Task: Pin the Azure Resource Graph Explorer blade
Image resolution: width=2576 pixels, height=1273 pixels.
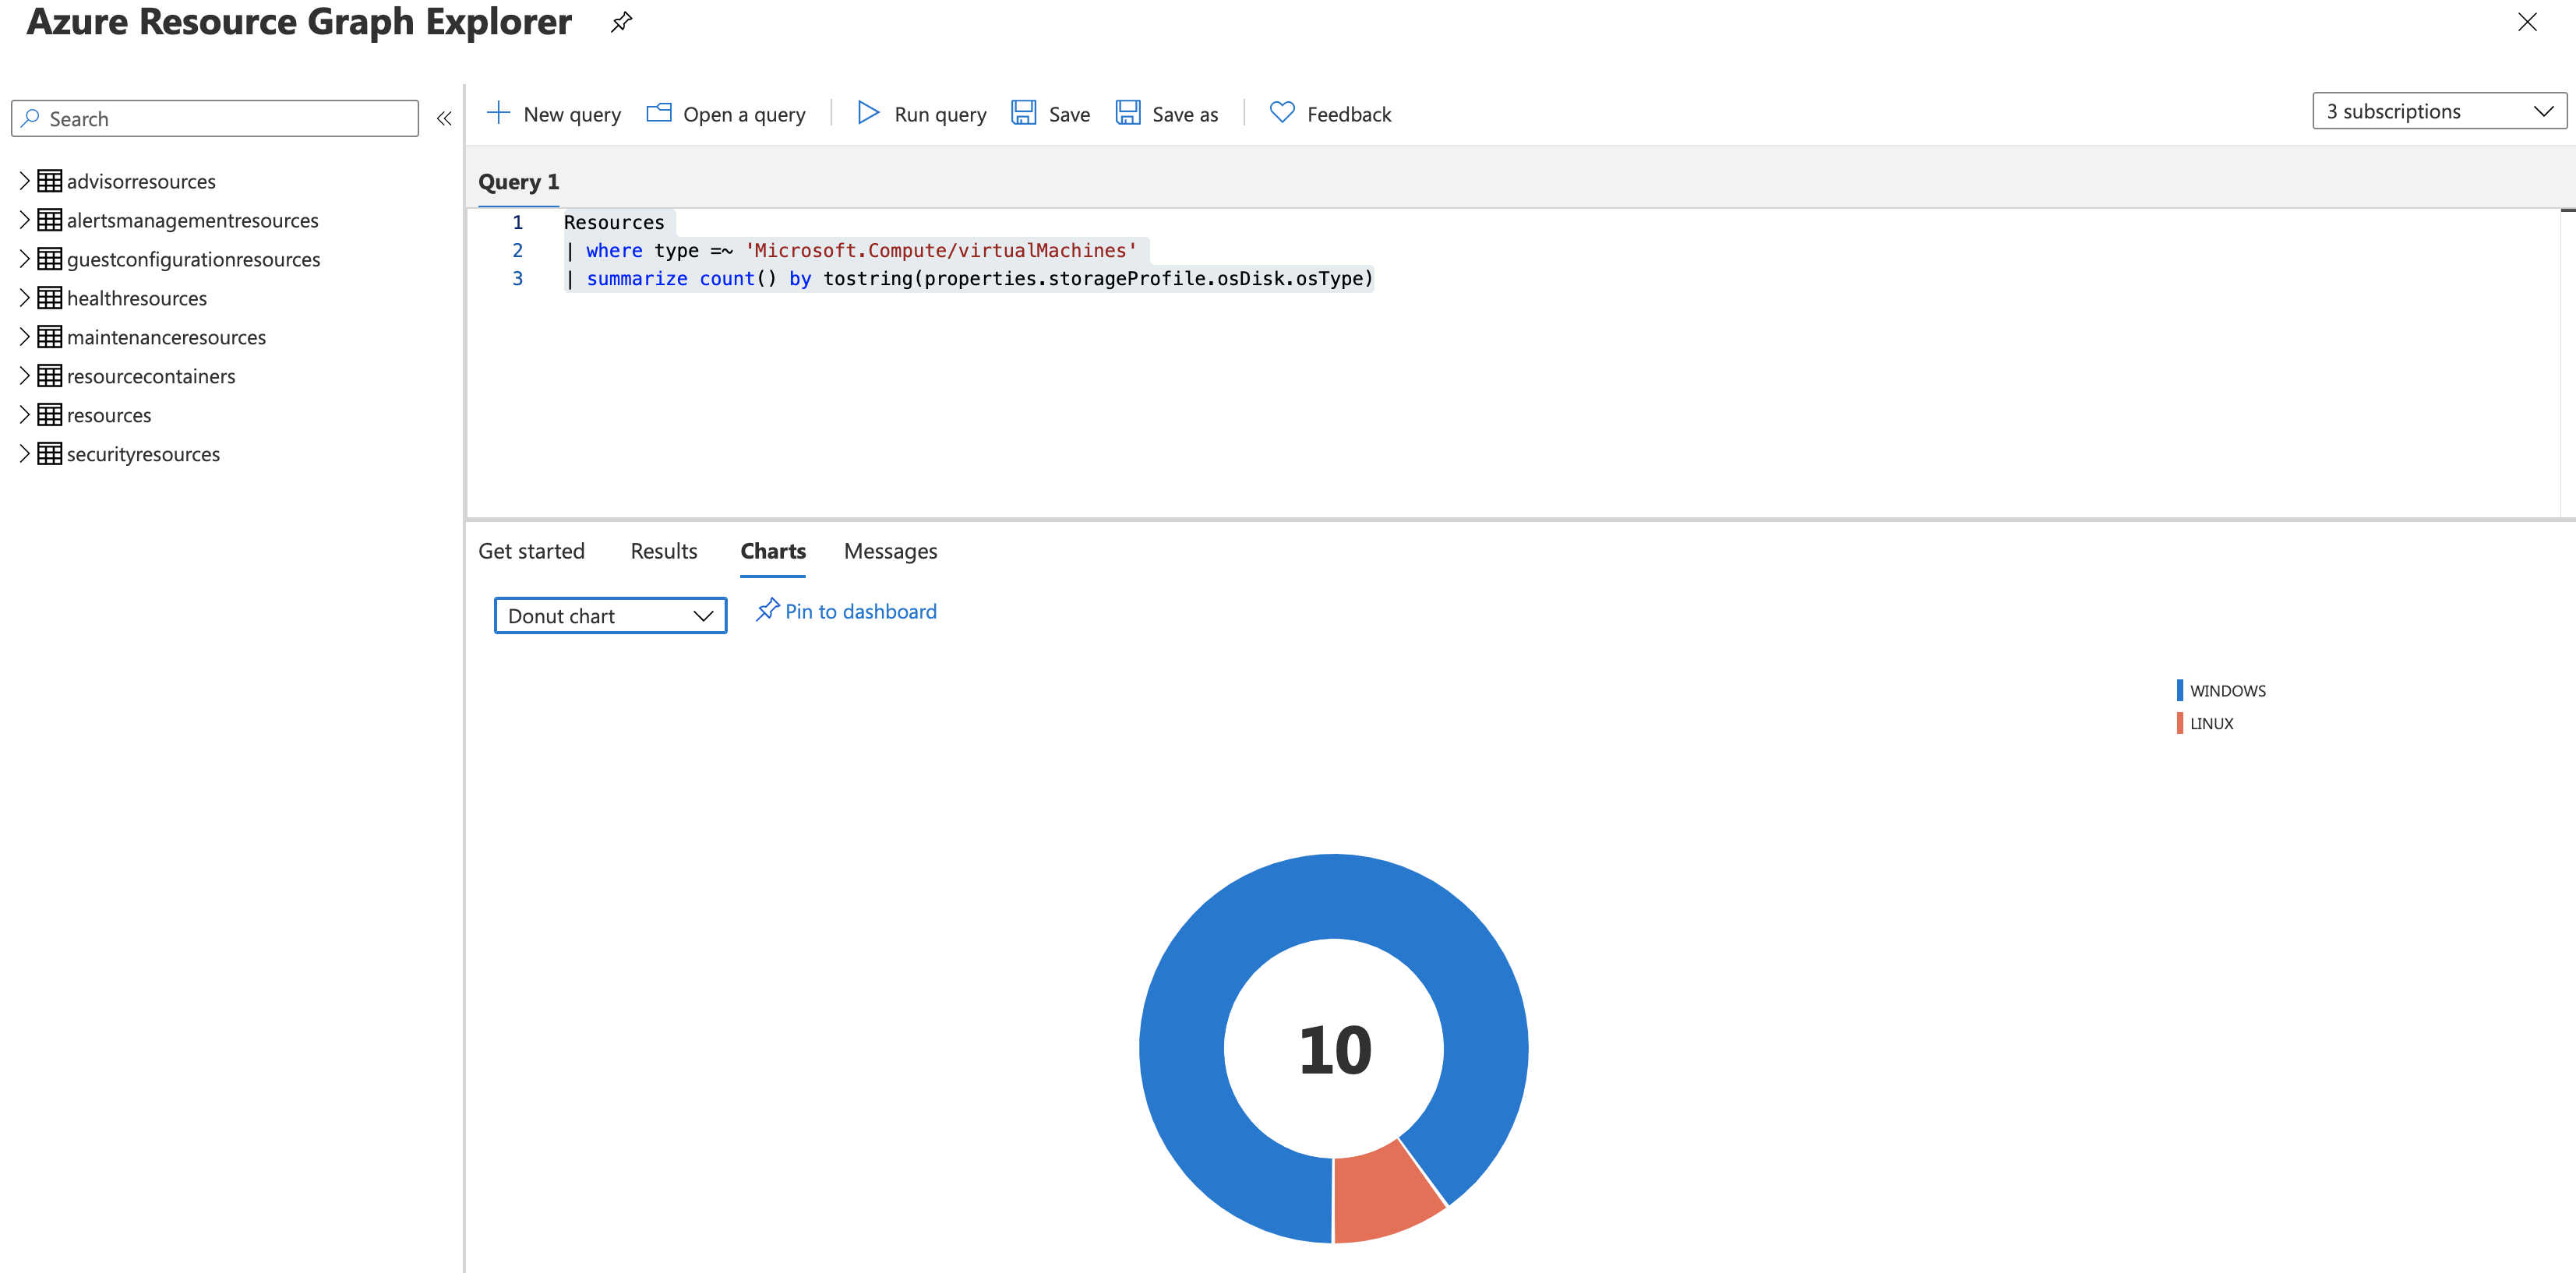Action: tap(621, 21)
